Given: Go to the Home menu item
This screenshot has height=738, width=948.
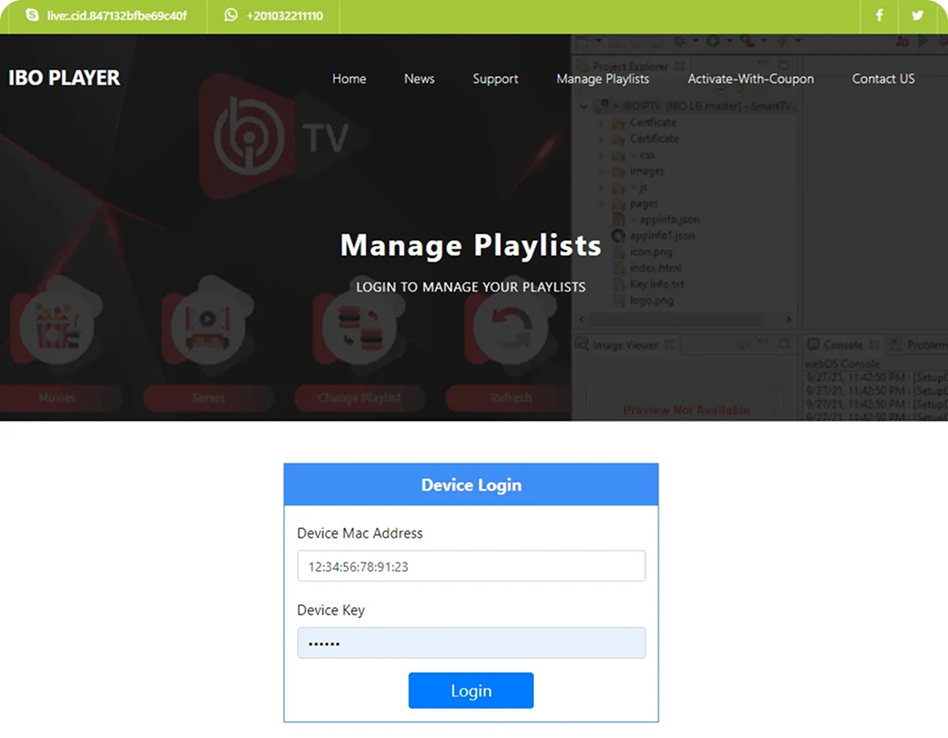Looking at the screenshot, I should [349, 79].
